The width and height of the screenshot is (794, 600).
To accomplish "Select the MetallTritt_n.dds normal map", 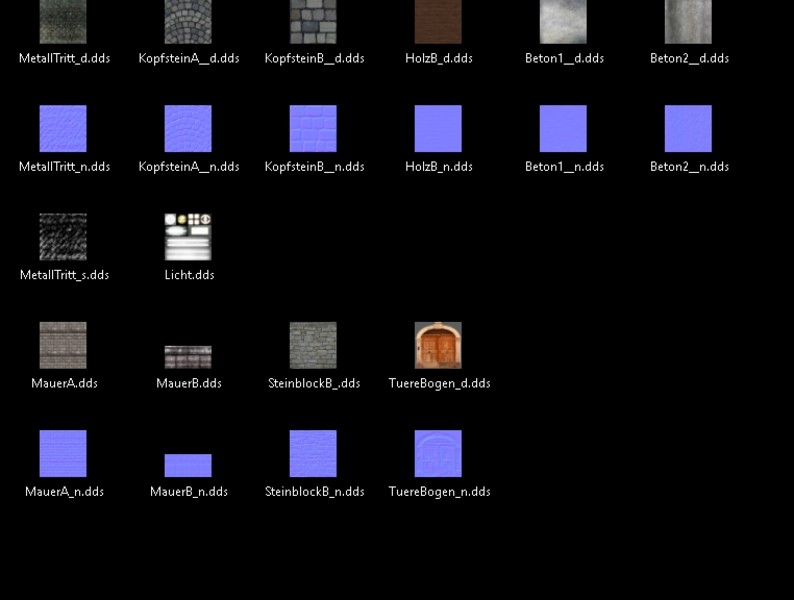I will click(63, 129).
